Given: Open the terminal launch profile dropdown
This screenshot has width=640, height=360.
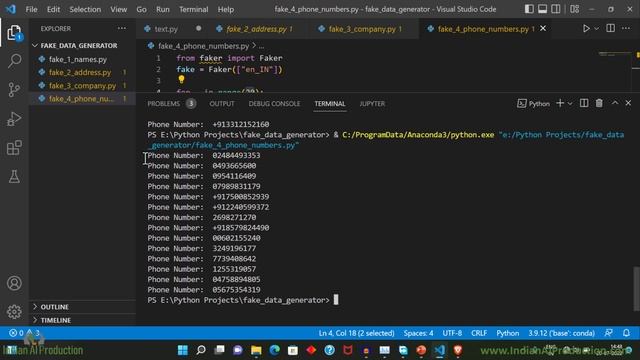Looking at the screenshot, I should (x=570, y=104).
